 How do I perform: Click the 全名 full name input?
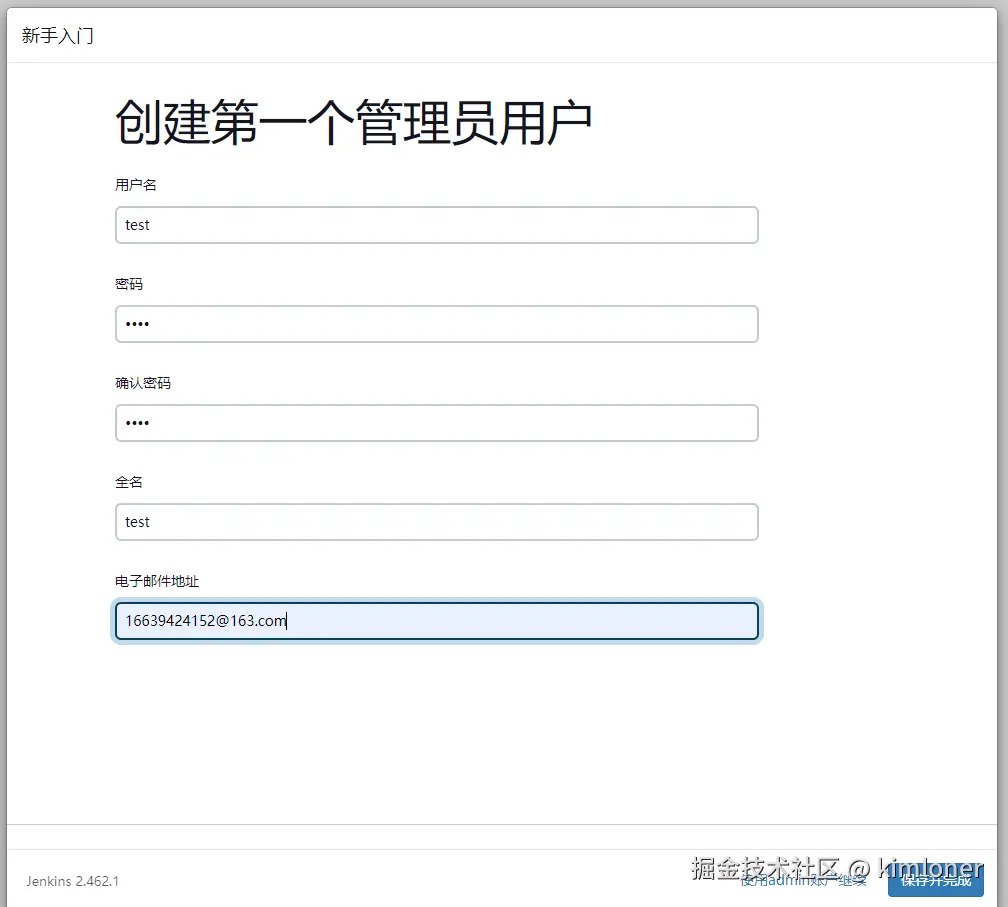(436, 522)
